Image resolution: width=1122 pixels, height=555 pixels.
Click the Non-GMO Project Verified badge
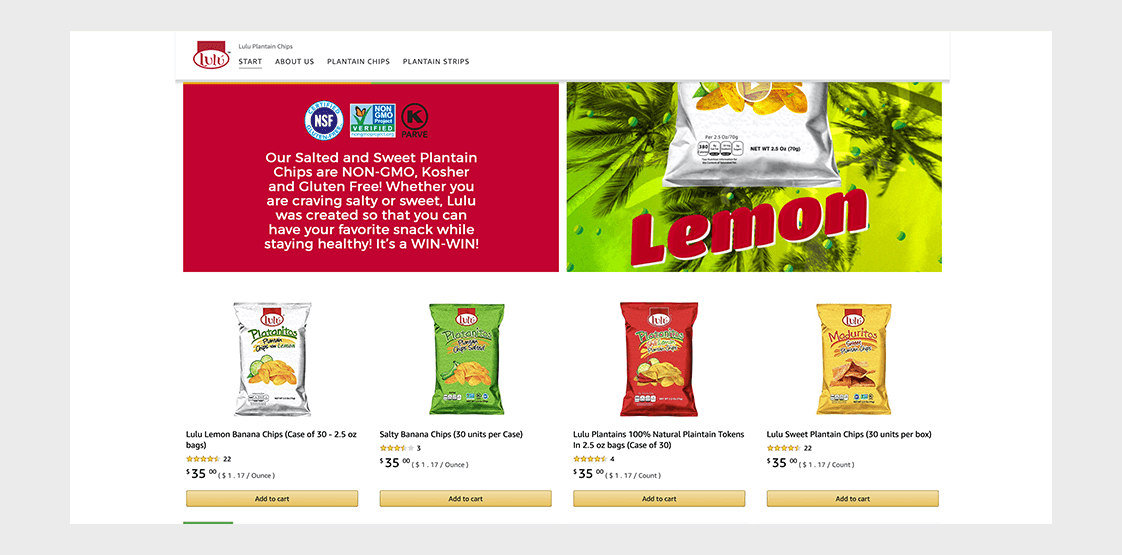pos(372,120)
